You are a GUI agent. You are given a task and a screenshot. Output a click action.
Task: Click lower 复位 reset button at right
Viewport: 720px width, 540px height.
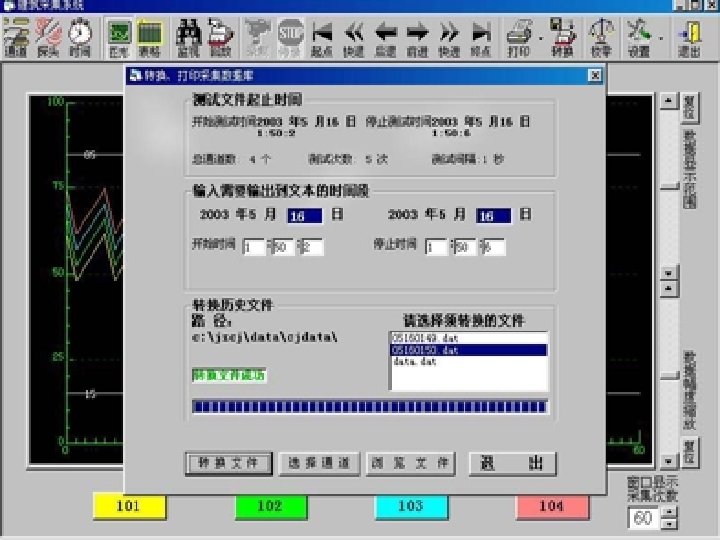point(689,452)
